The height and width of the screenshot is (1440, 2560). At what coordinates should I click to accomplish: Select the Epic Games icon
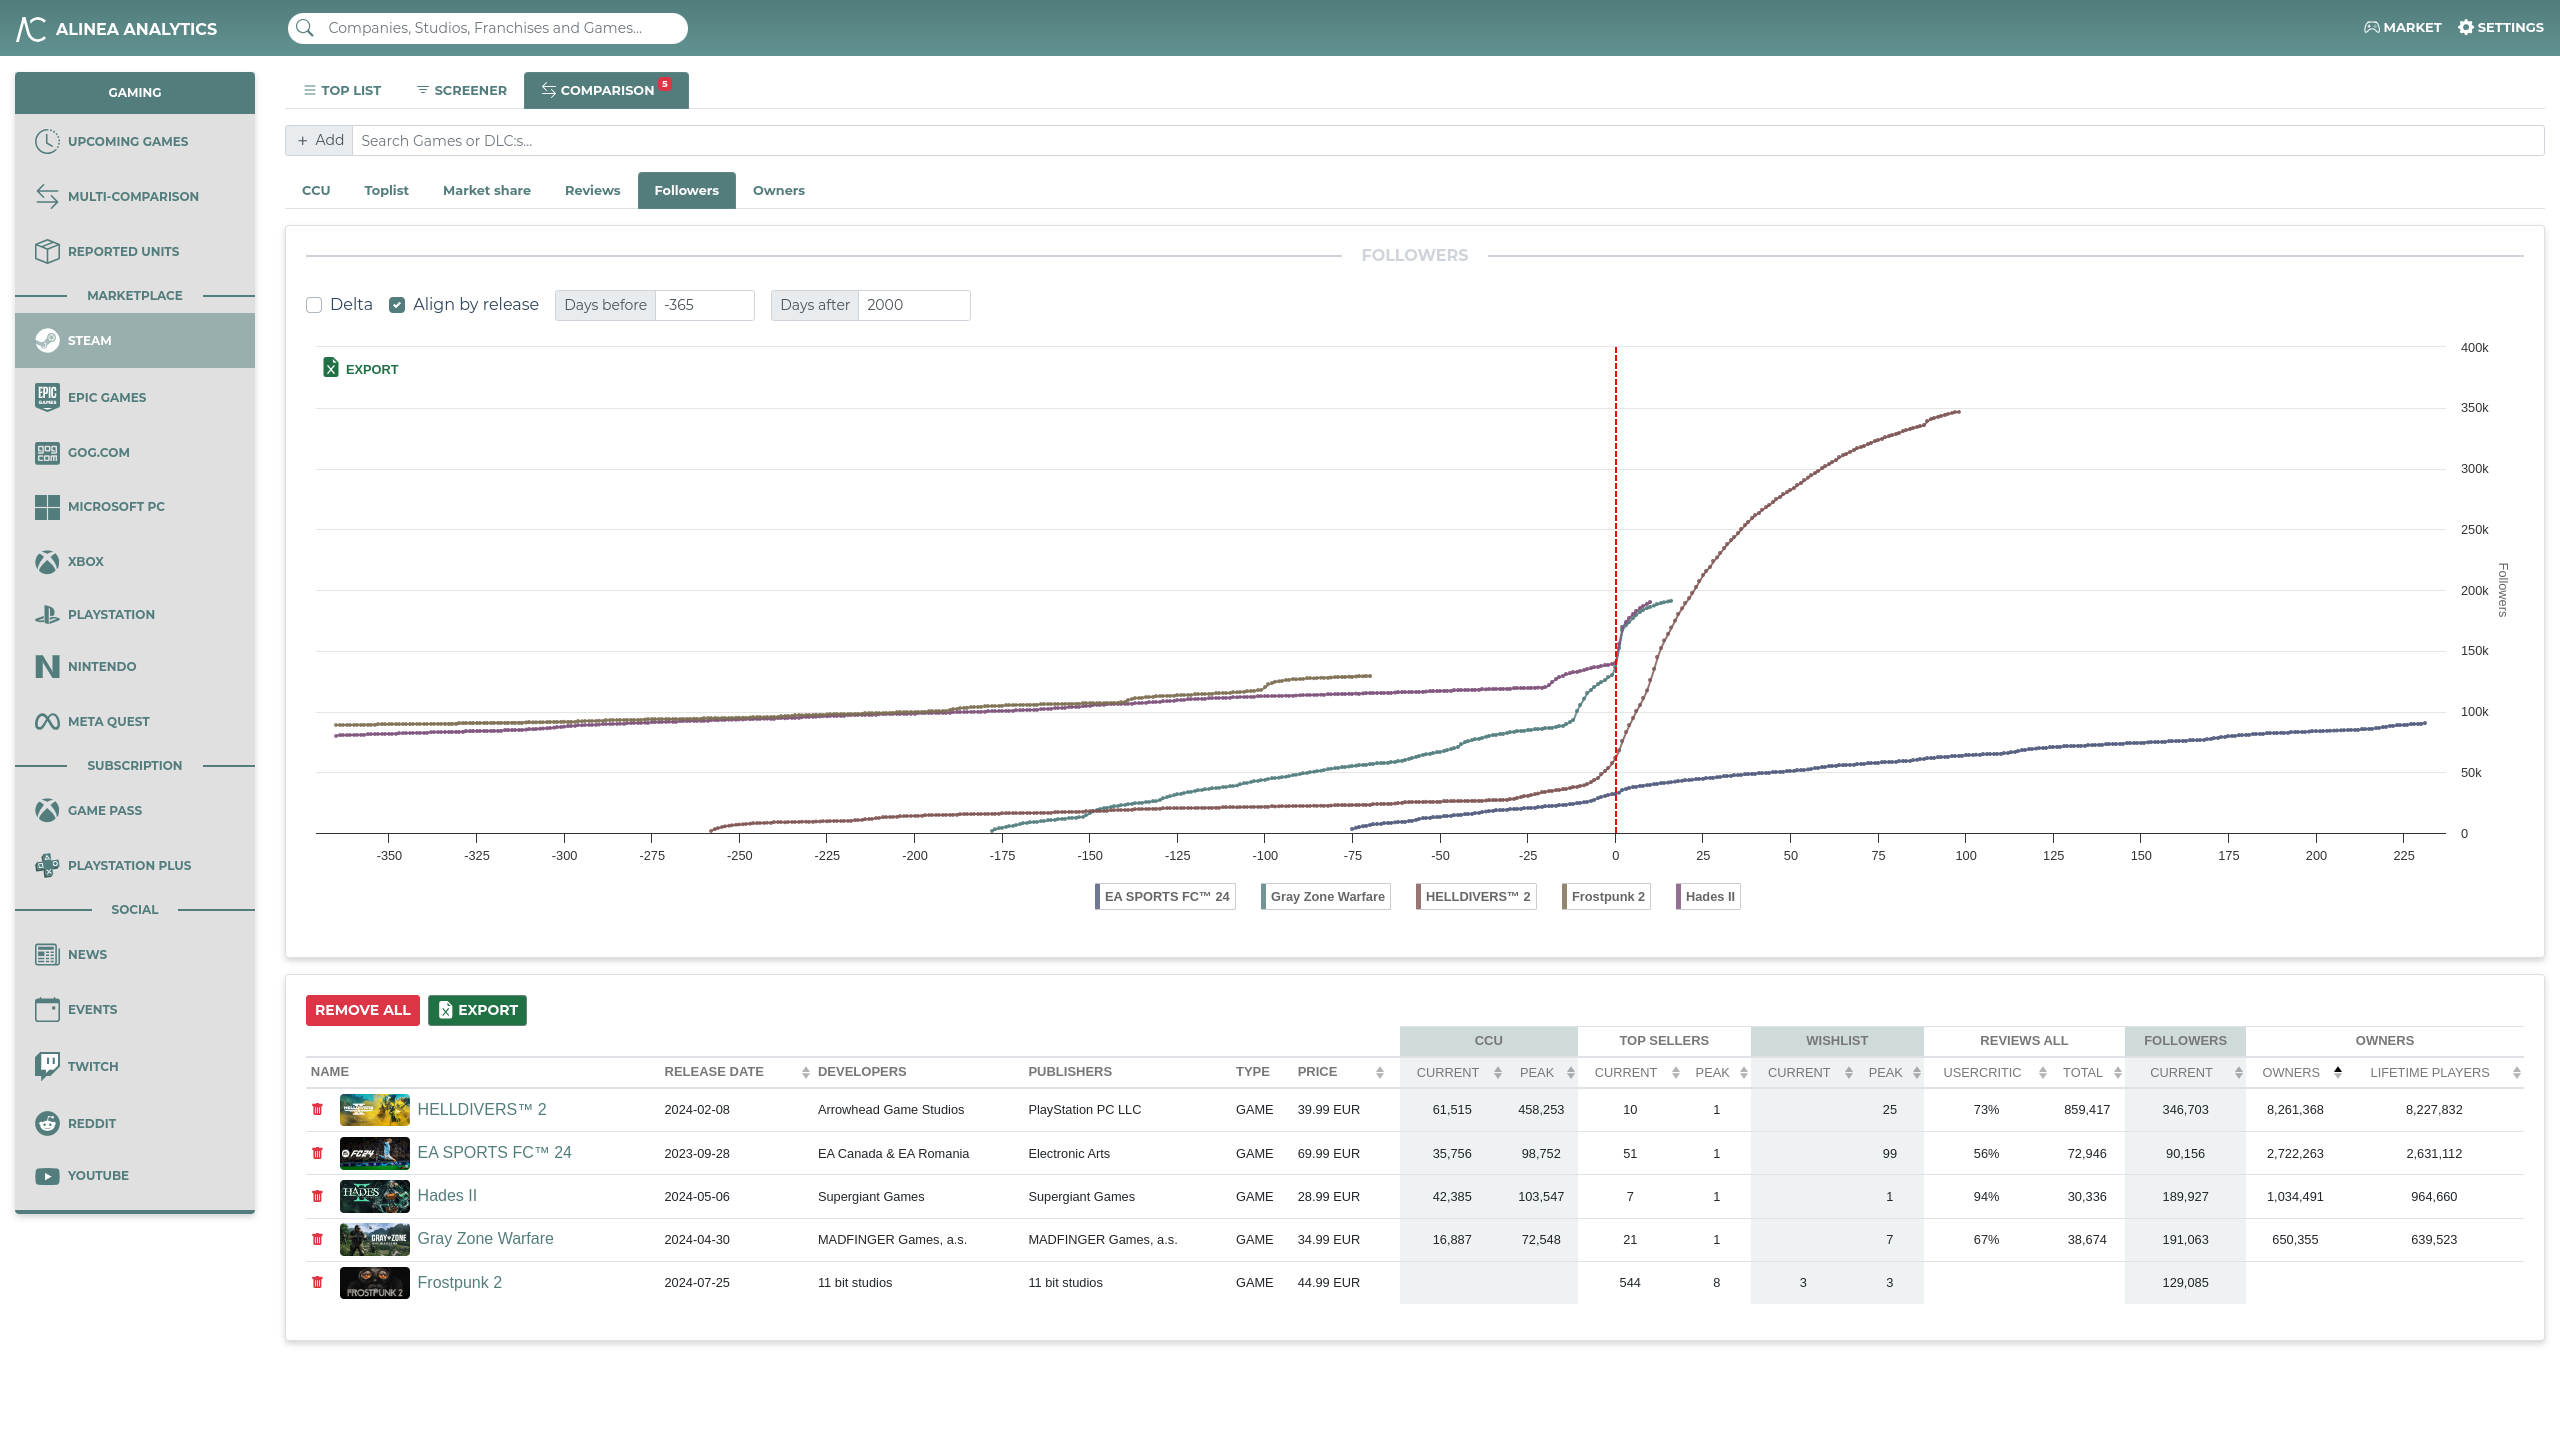point(47,397)
